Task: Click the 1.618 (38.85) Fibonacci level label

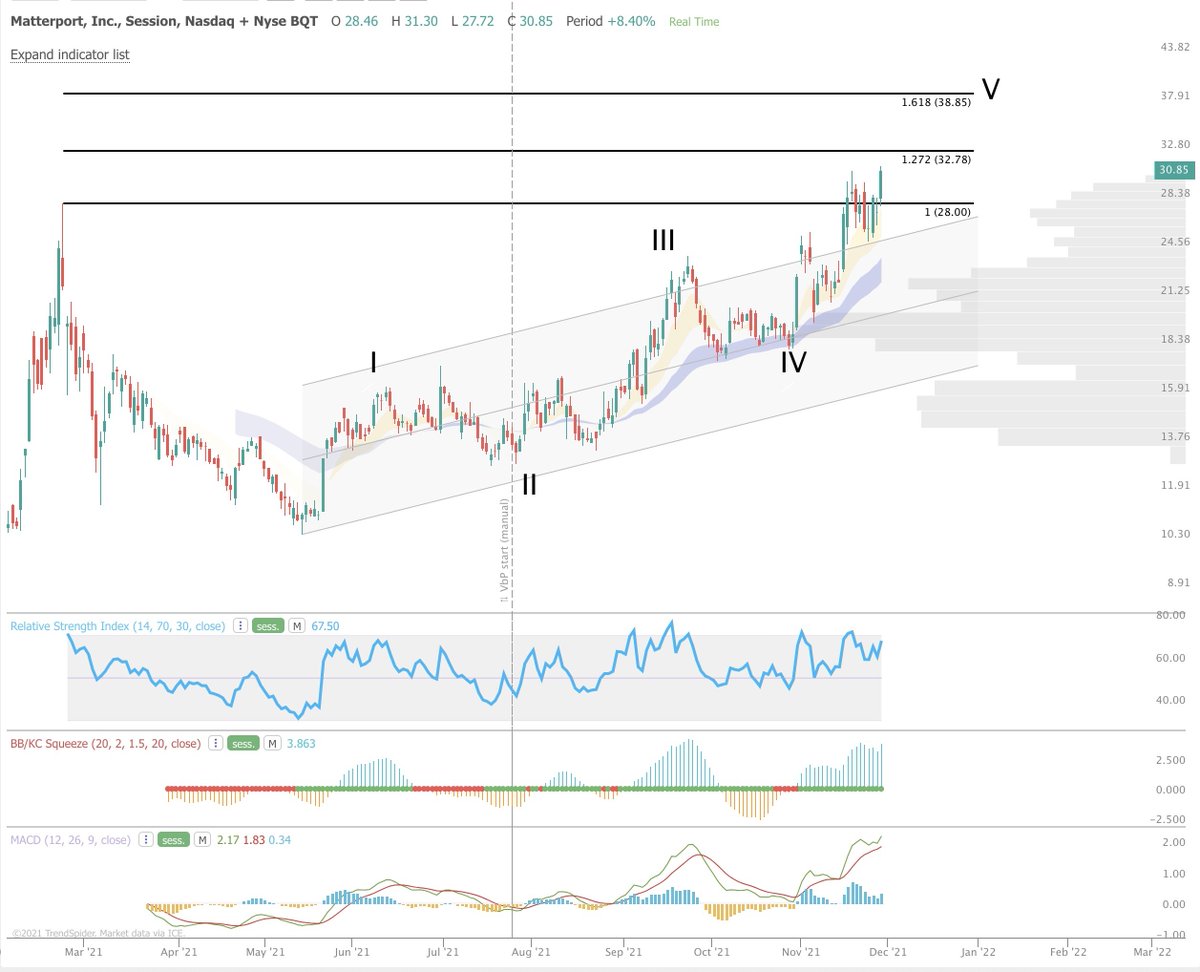Action: click(x=936, y=103)
